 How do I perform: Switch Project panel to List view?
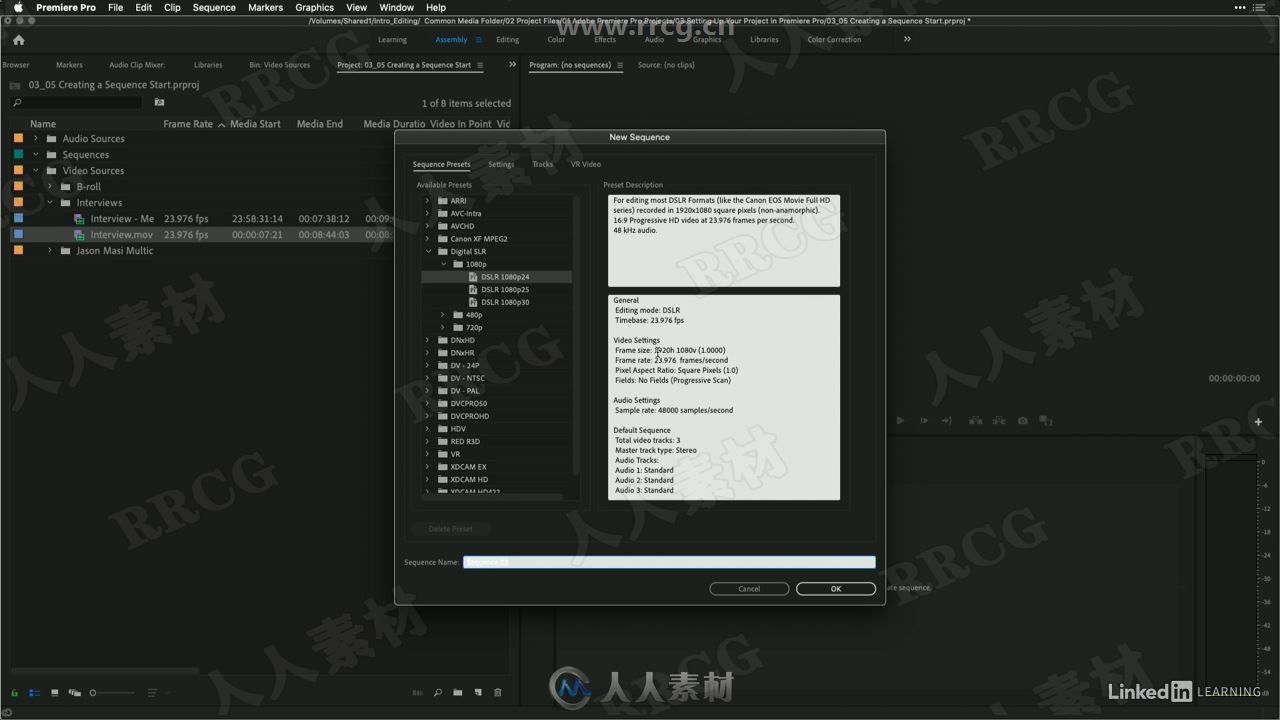coord(34,692)
